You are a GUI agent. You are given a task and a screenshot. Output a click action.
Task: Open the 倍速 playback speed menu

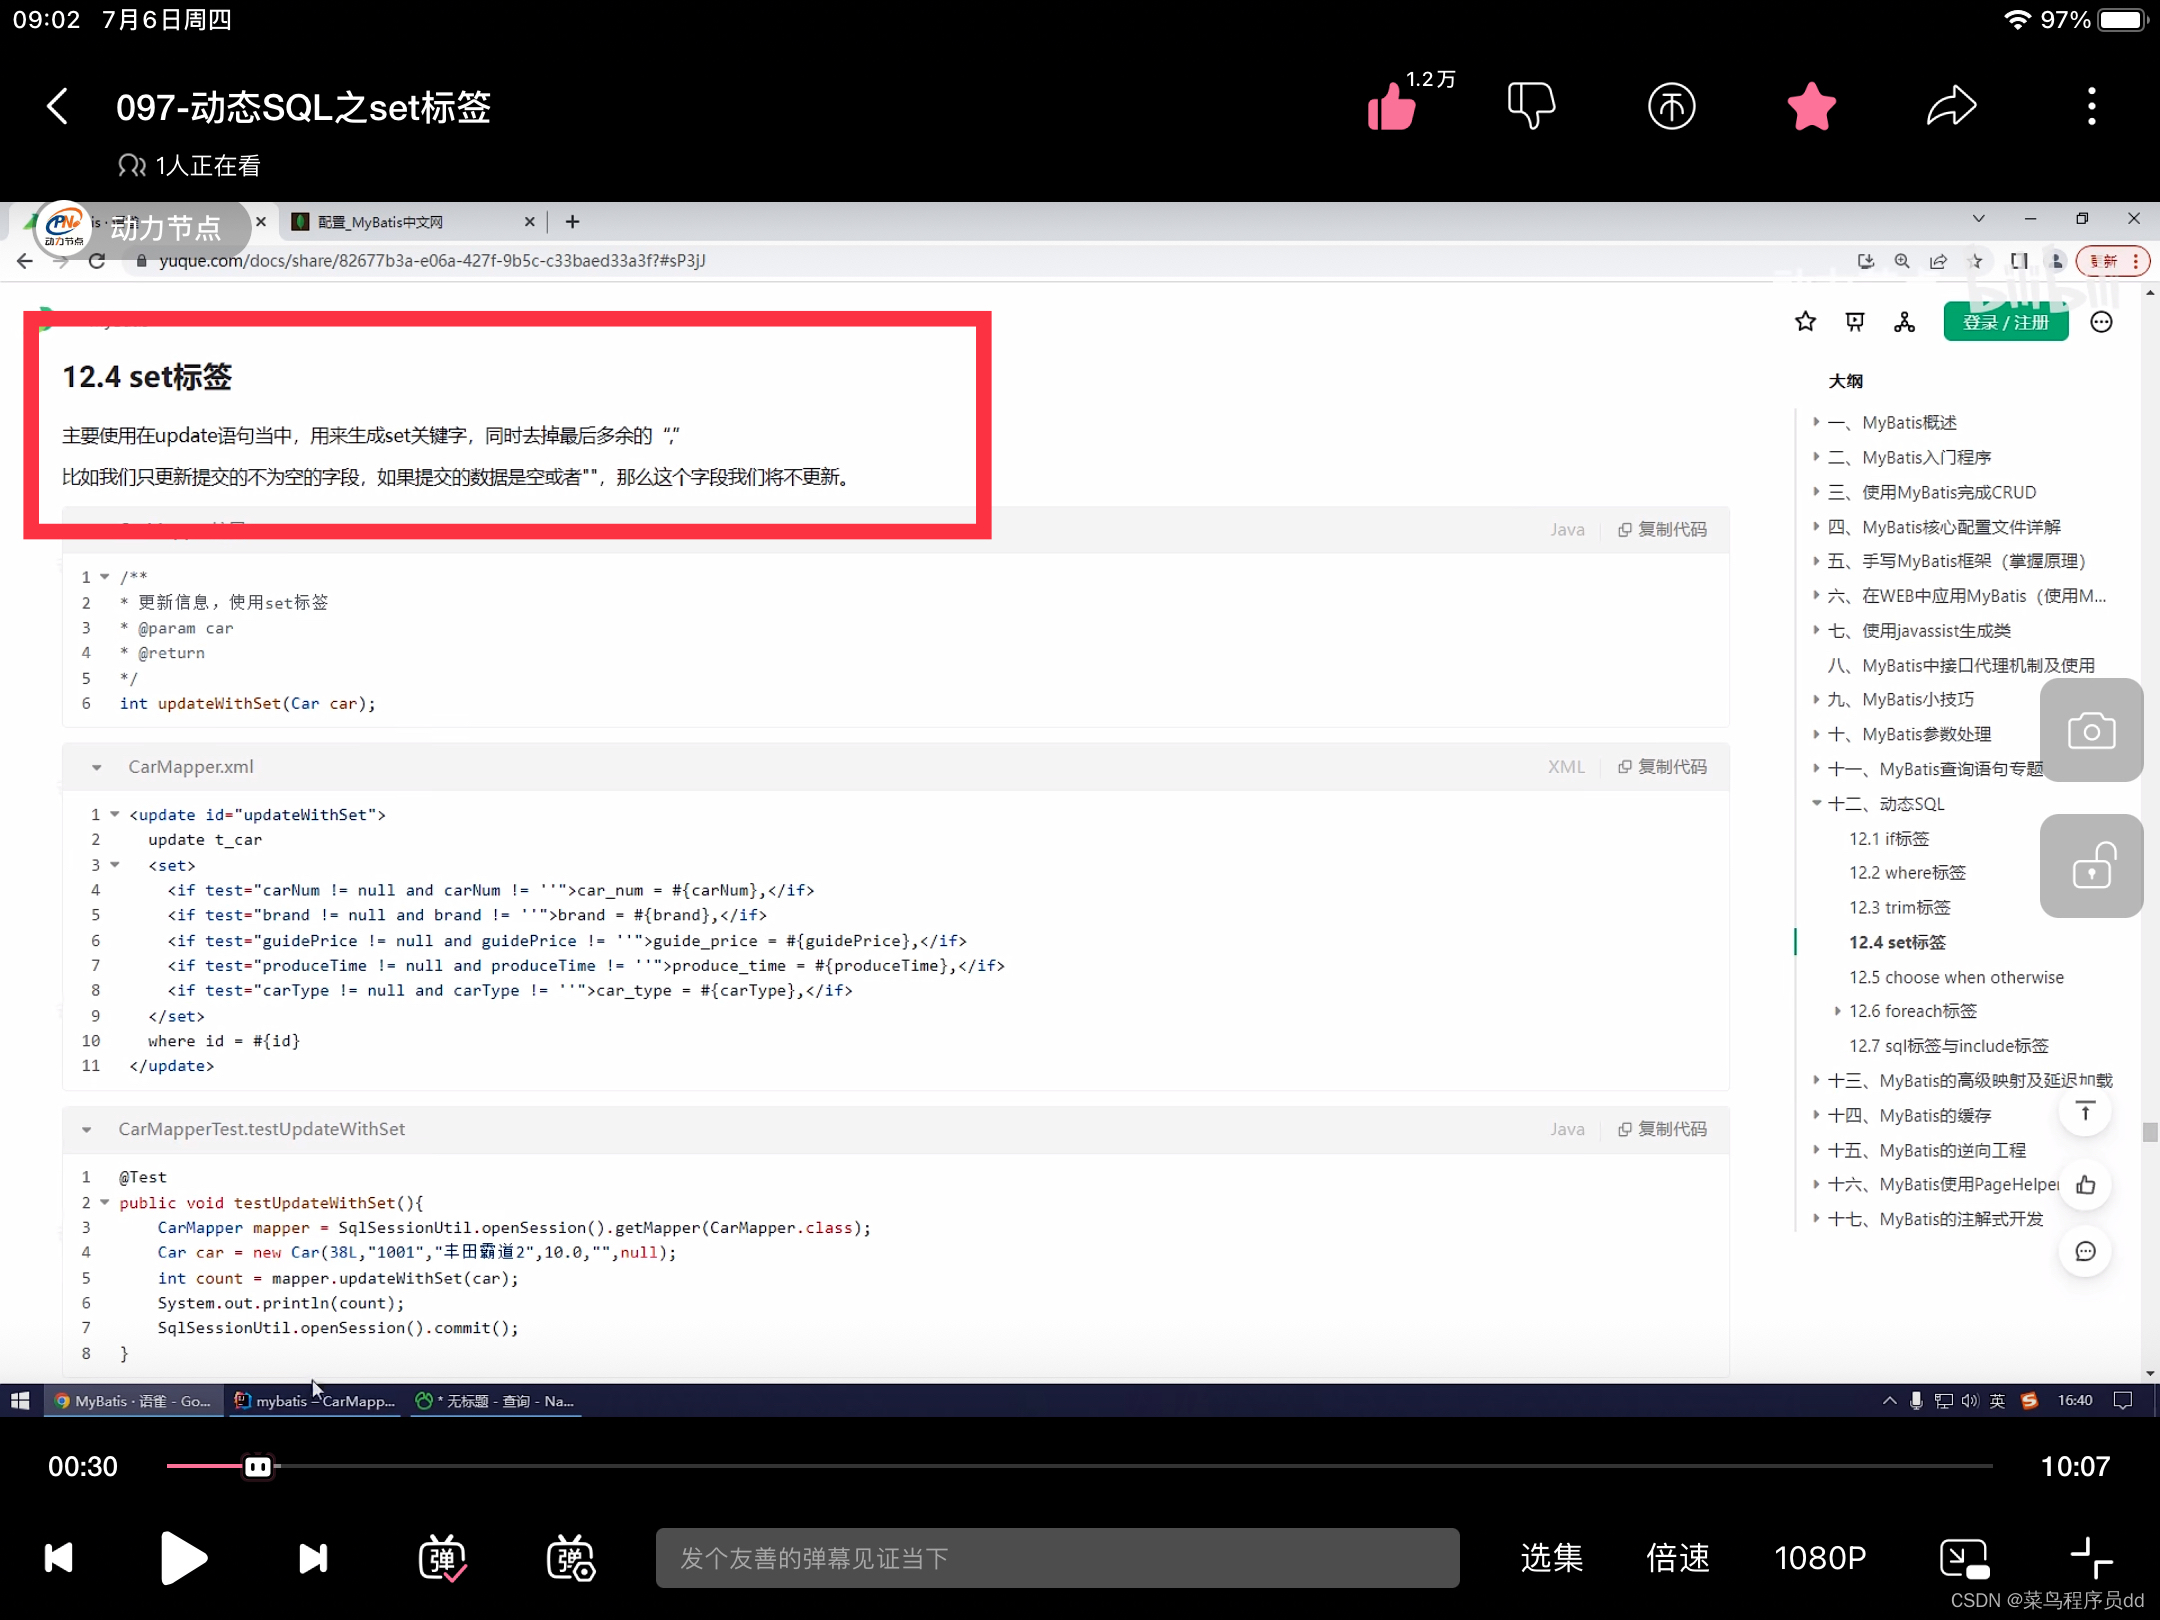click(x=1678, y=1558)
